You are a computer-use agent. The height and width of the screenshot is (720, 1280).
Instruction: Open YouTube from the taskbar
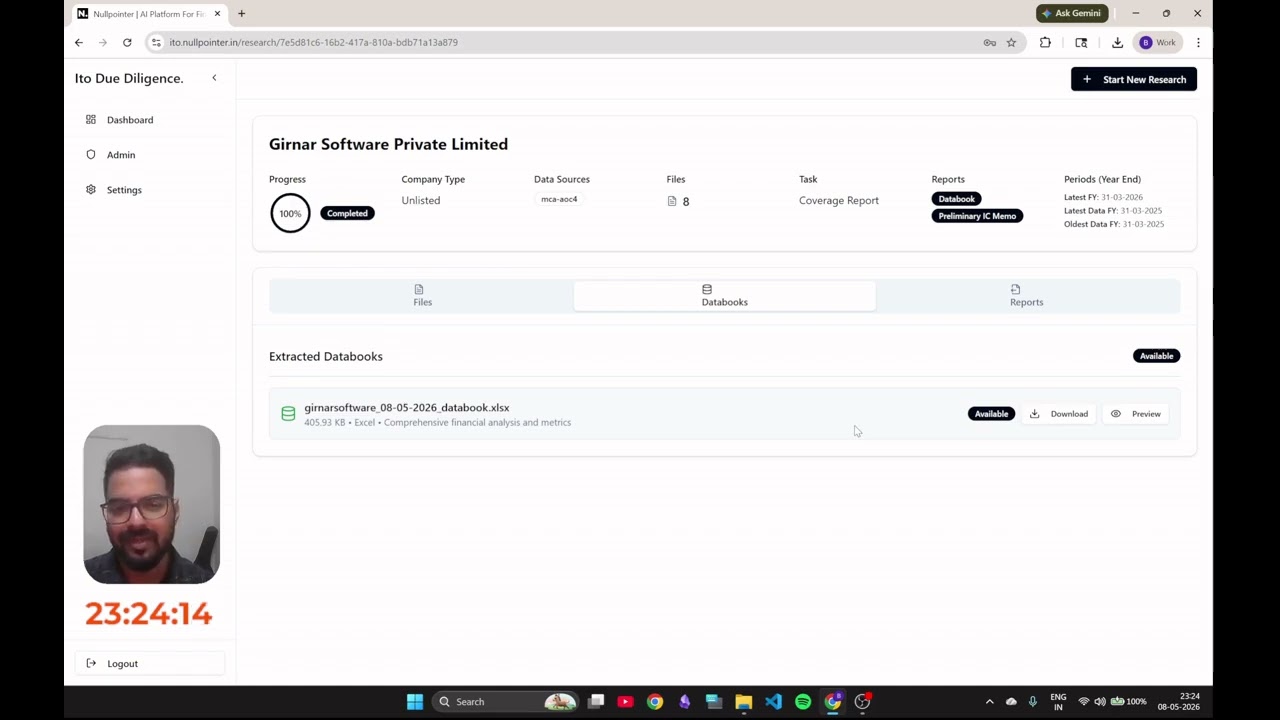pyautogui.click(x=625, y=702)
